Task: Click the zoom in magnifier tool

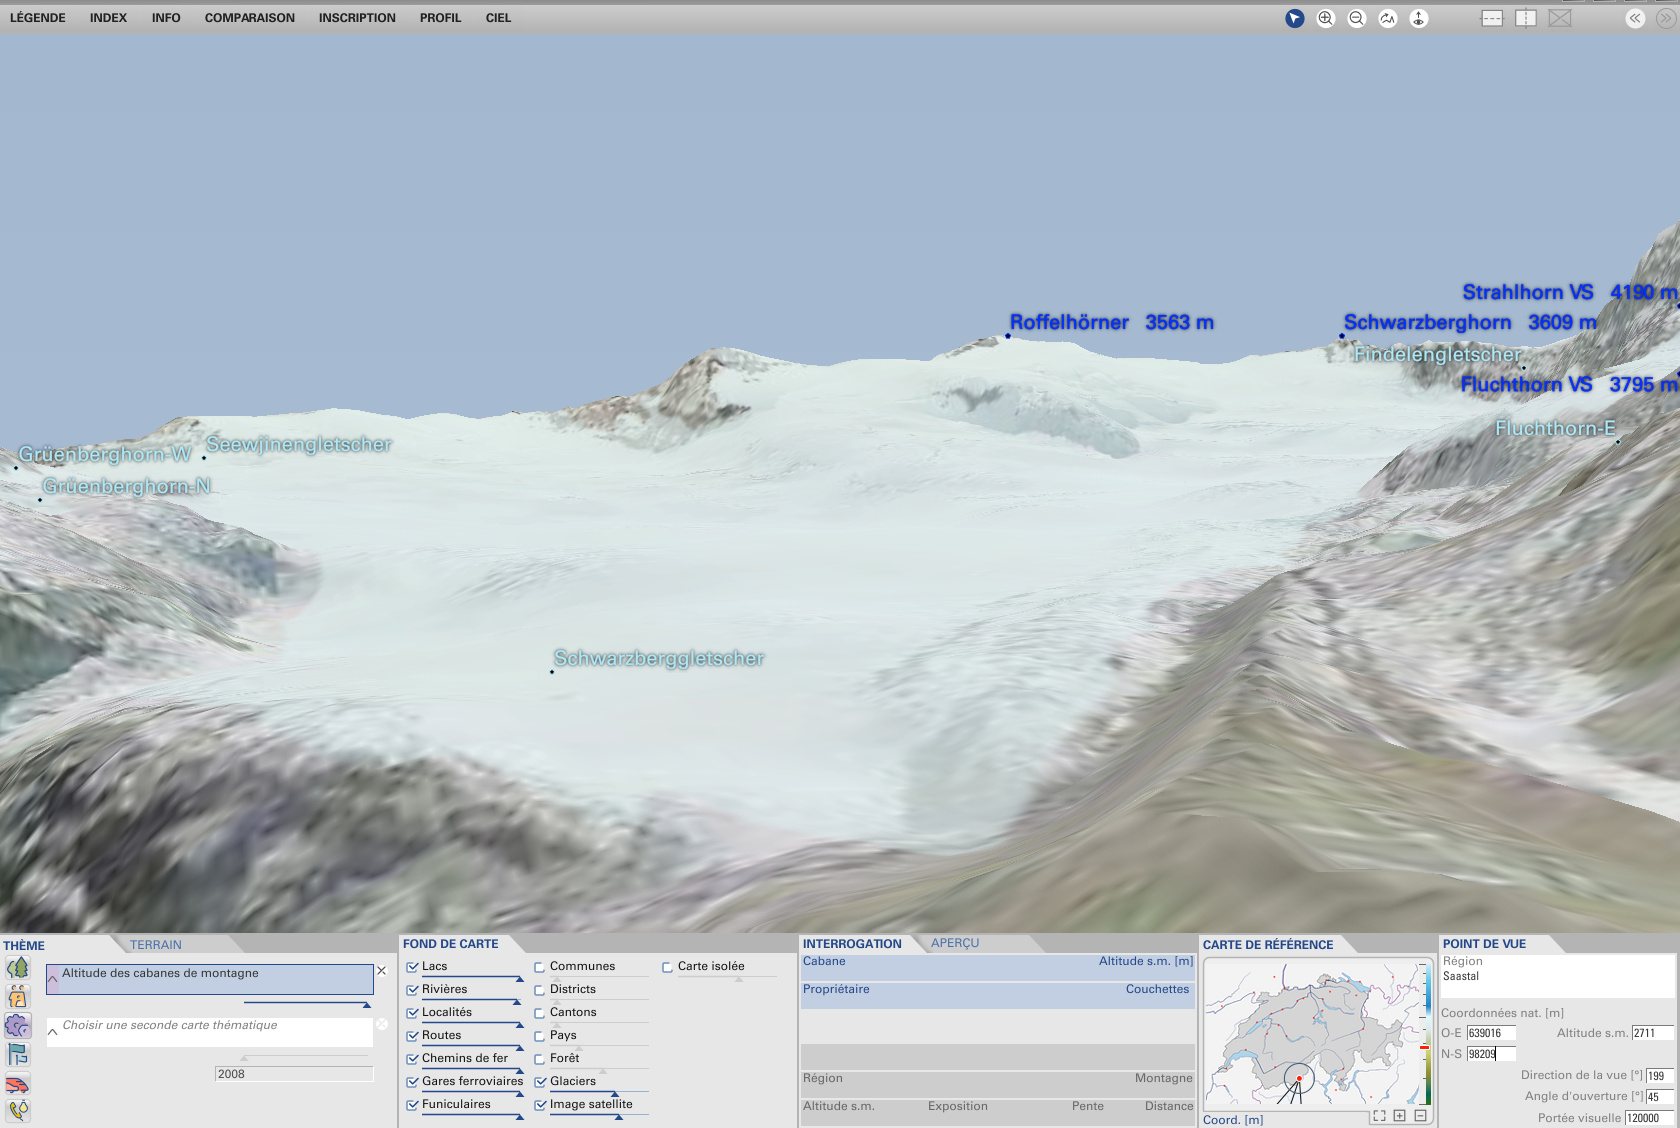Action: [1325, 18]
